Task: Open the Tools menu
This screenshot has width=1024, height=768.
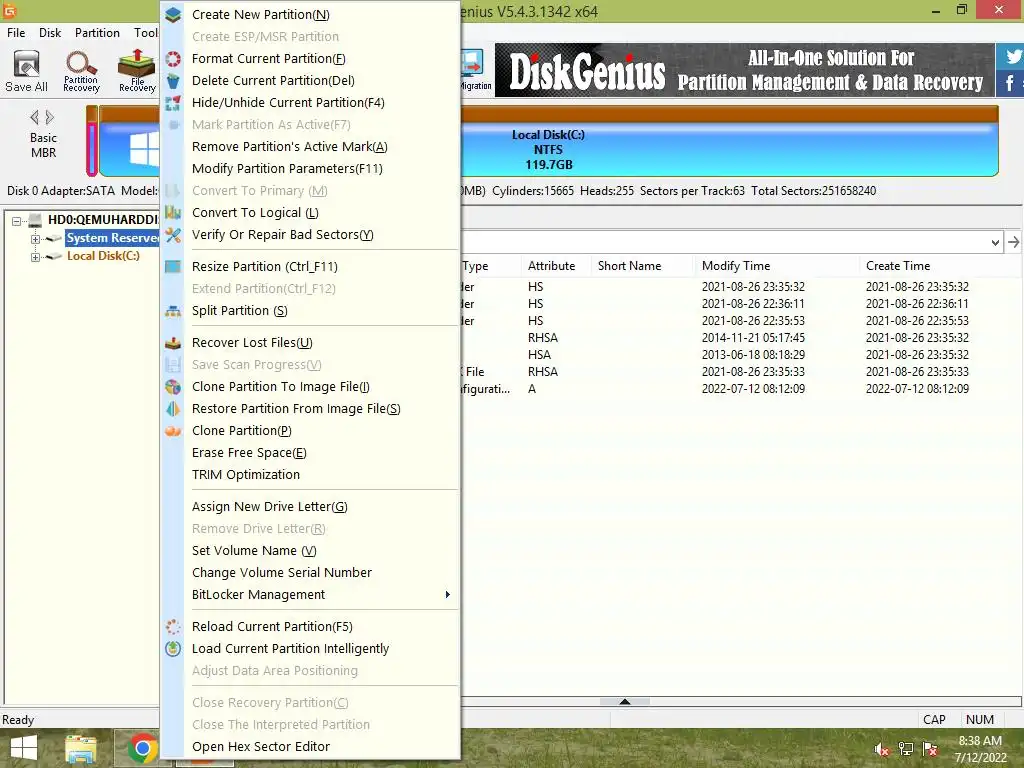Action: (146, 33)
